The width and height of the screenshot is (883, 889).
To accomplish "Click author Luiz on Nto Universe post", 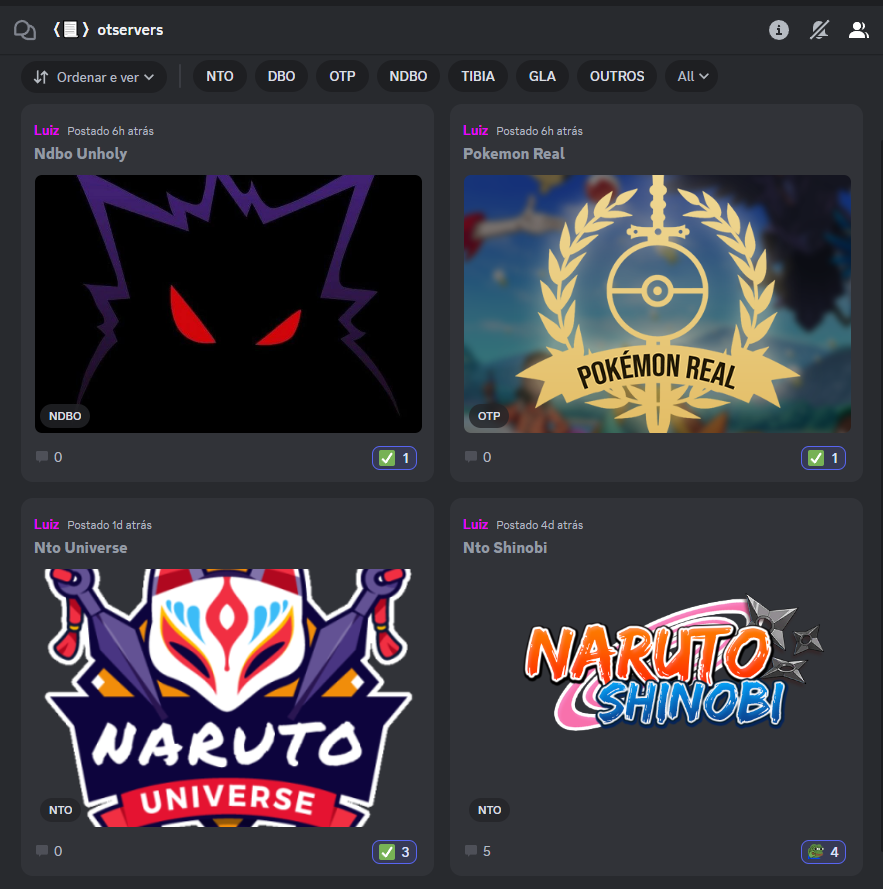I will coord(47,524).
